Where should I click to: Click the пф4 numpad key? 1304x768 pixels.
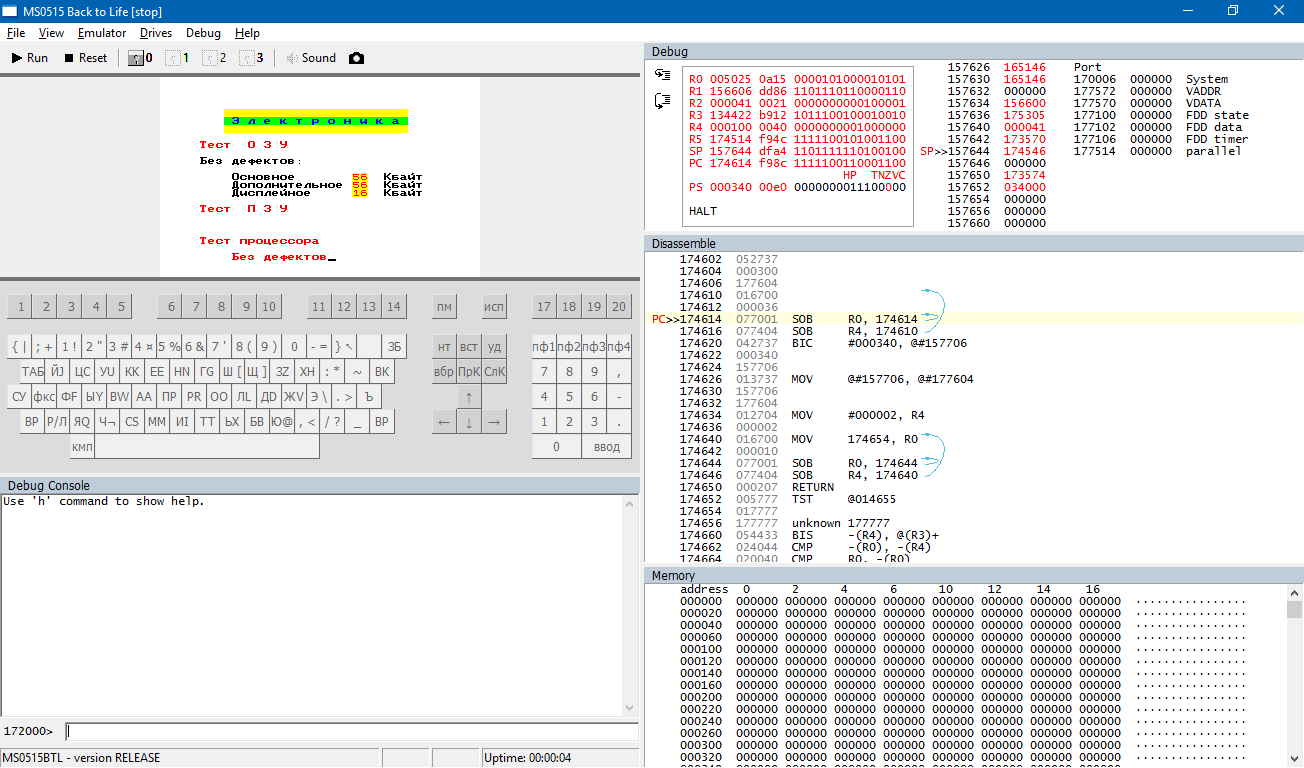pyautogui.click(x=619, y=347)
